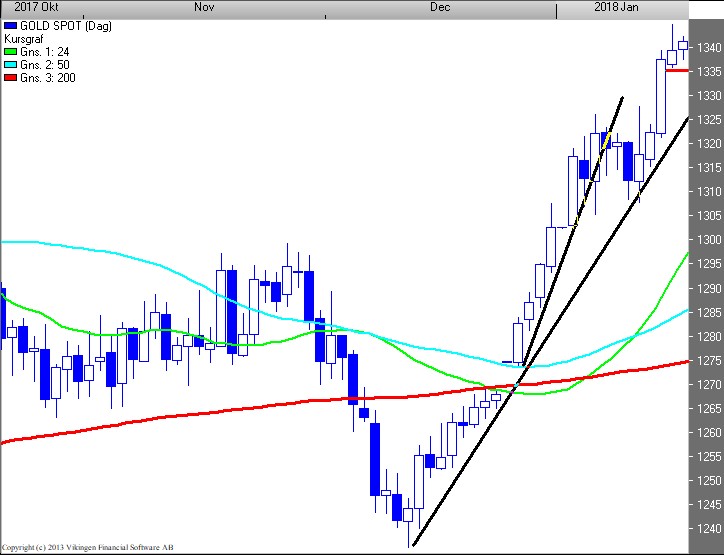Select the 'Gns. 2: 50' label
Viewport: 724px width, 555px height.
pos(45,65)
